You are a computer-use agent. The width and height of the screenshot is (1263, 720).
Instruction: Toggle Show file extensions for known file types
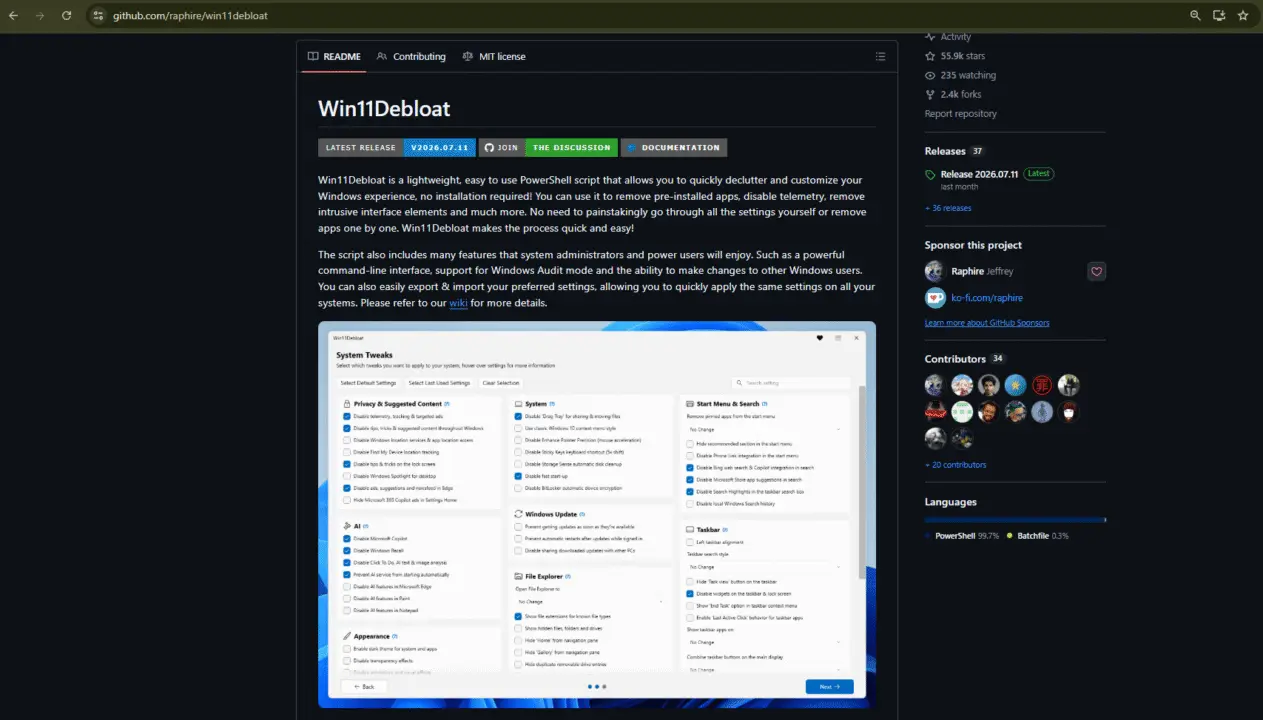coord(518,616)
